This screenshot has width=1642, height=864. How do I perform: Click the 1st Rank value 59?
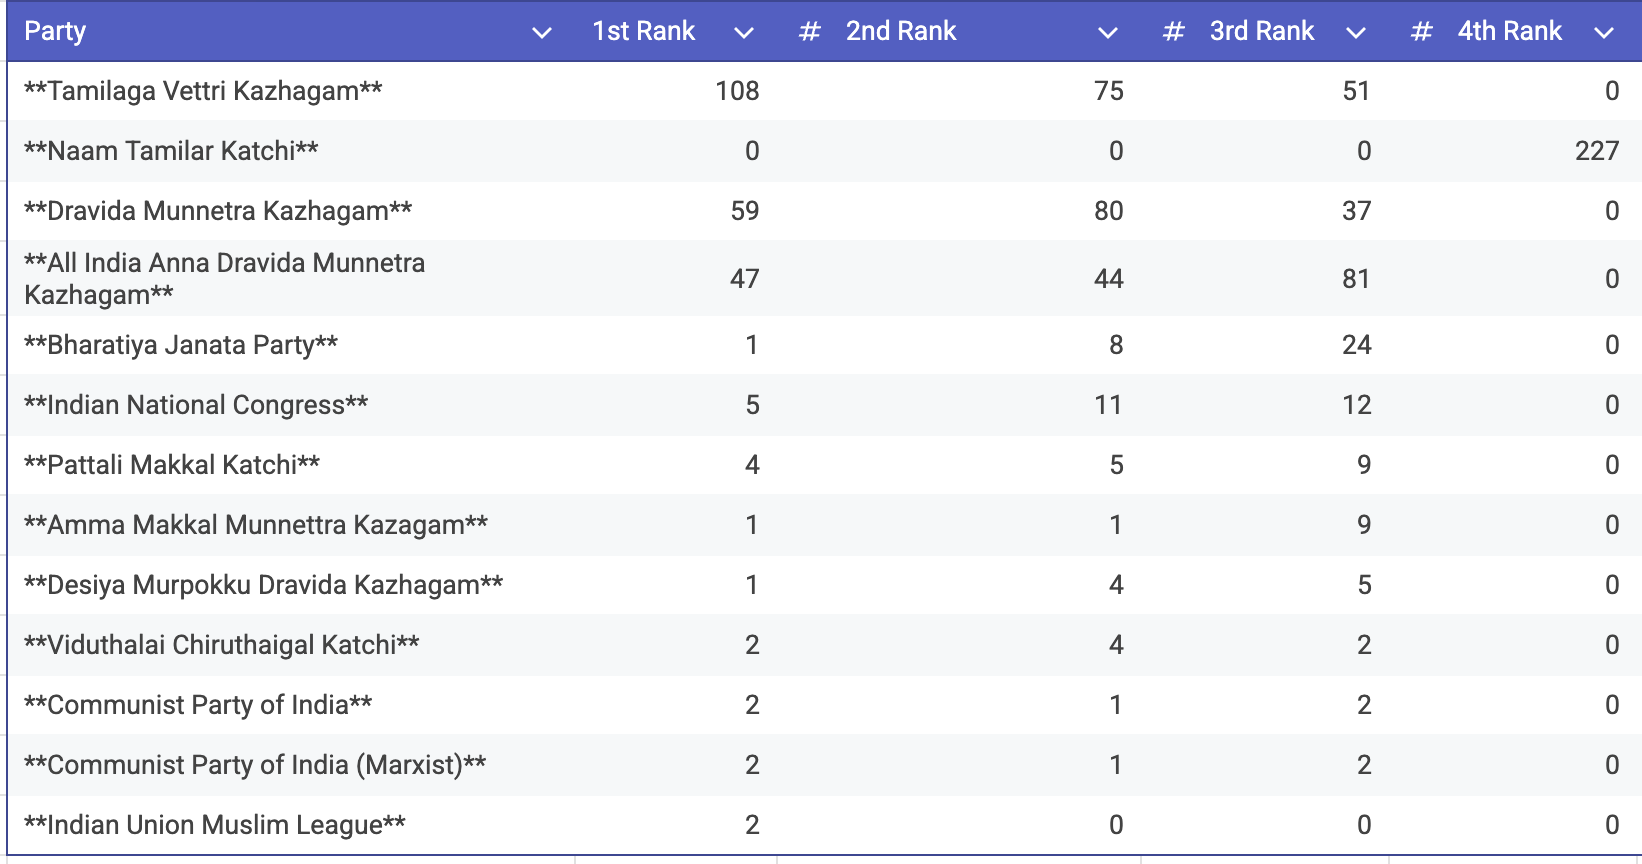click(x=745, y=211)
